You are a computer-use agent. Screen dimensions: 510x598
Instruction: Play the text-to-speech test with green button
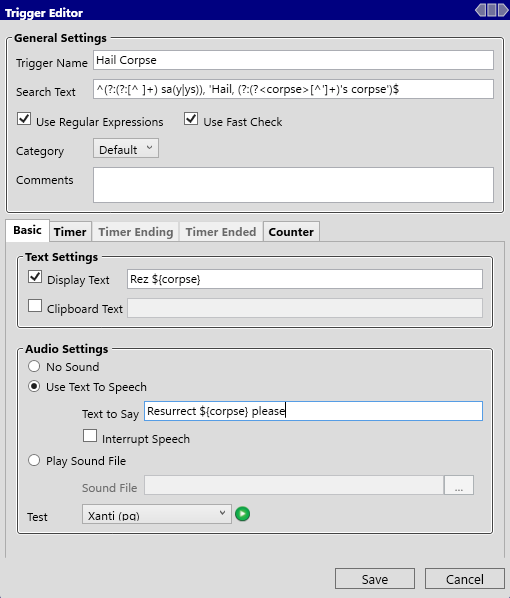(x=243, y=514)
